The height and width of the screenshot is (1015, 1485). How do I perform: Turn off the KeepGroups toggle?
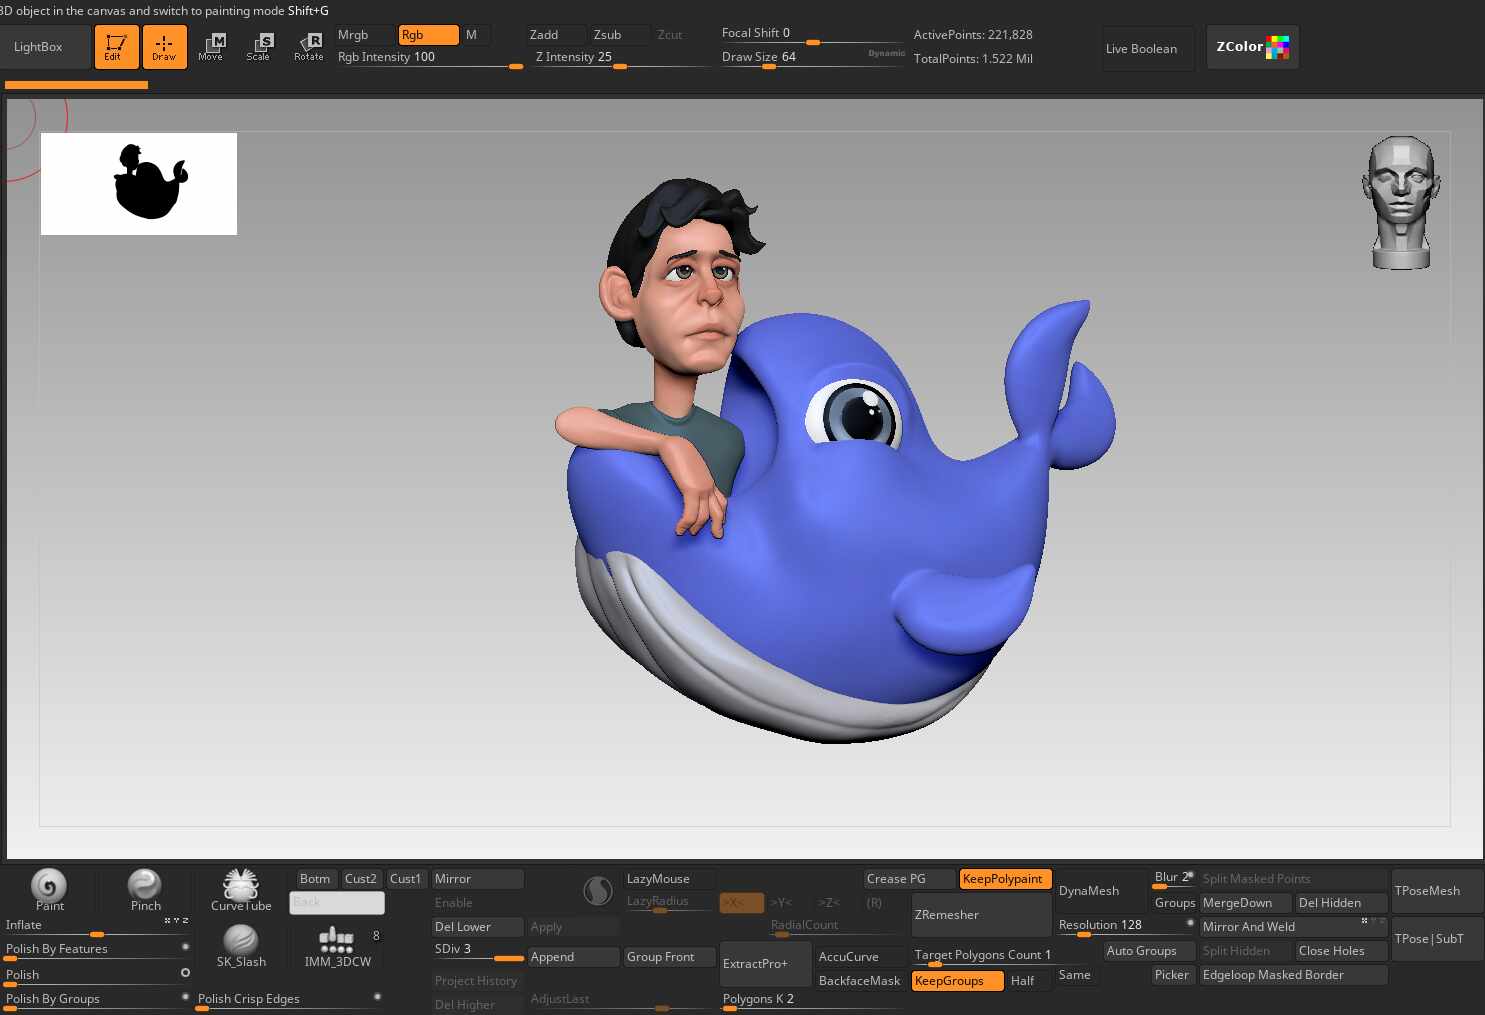[x=956, y=981]
